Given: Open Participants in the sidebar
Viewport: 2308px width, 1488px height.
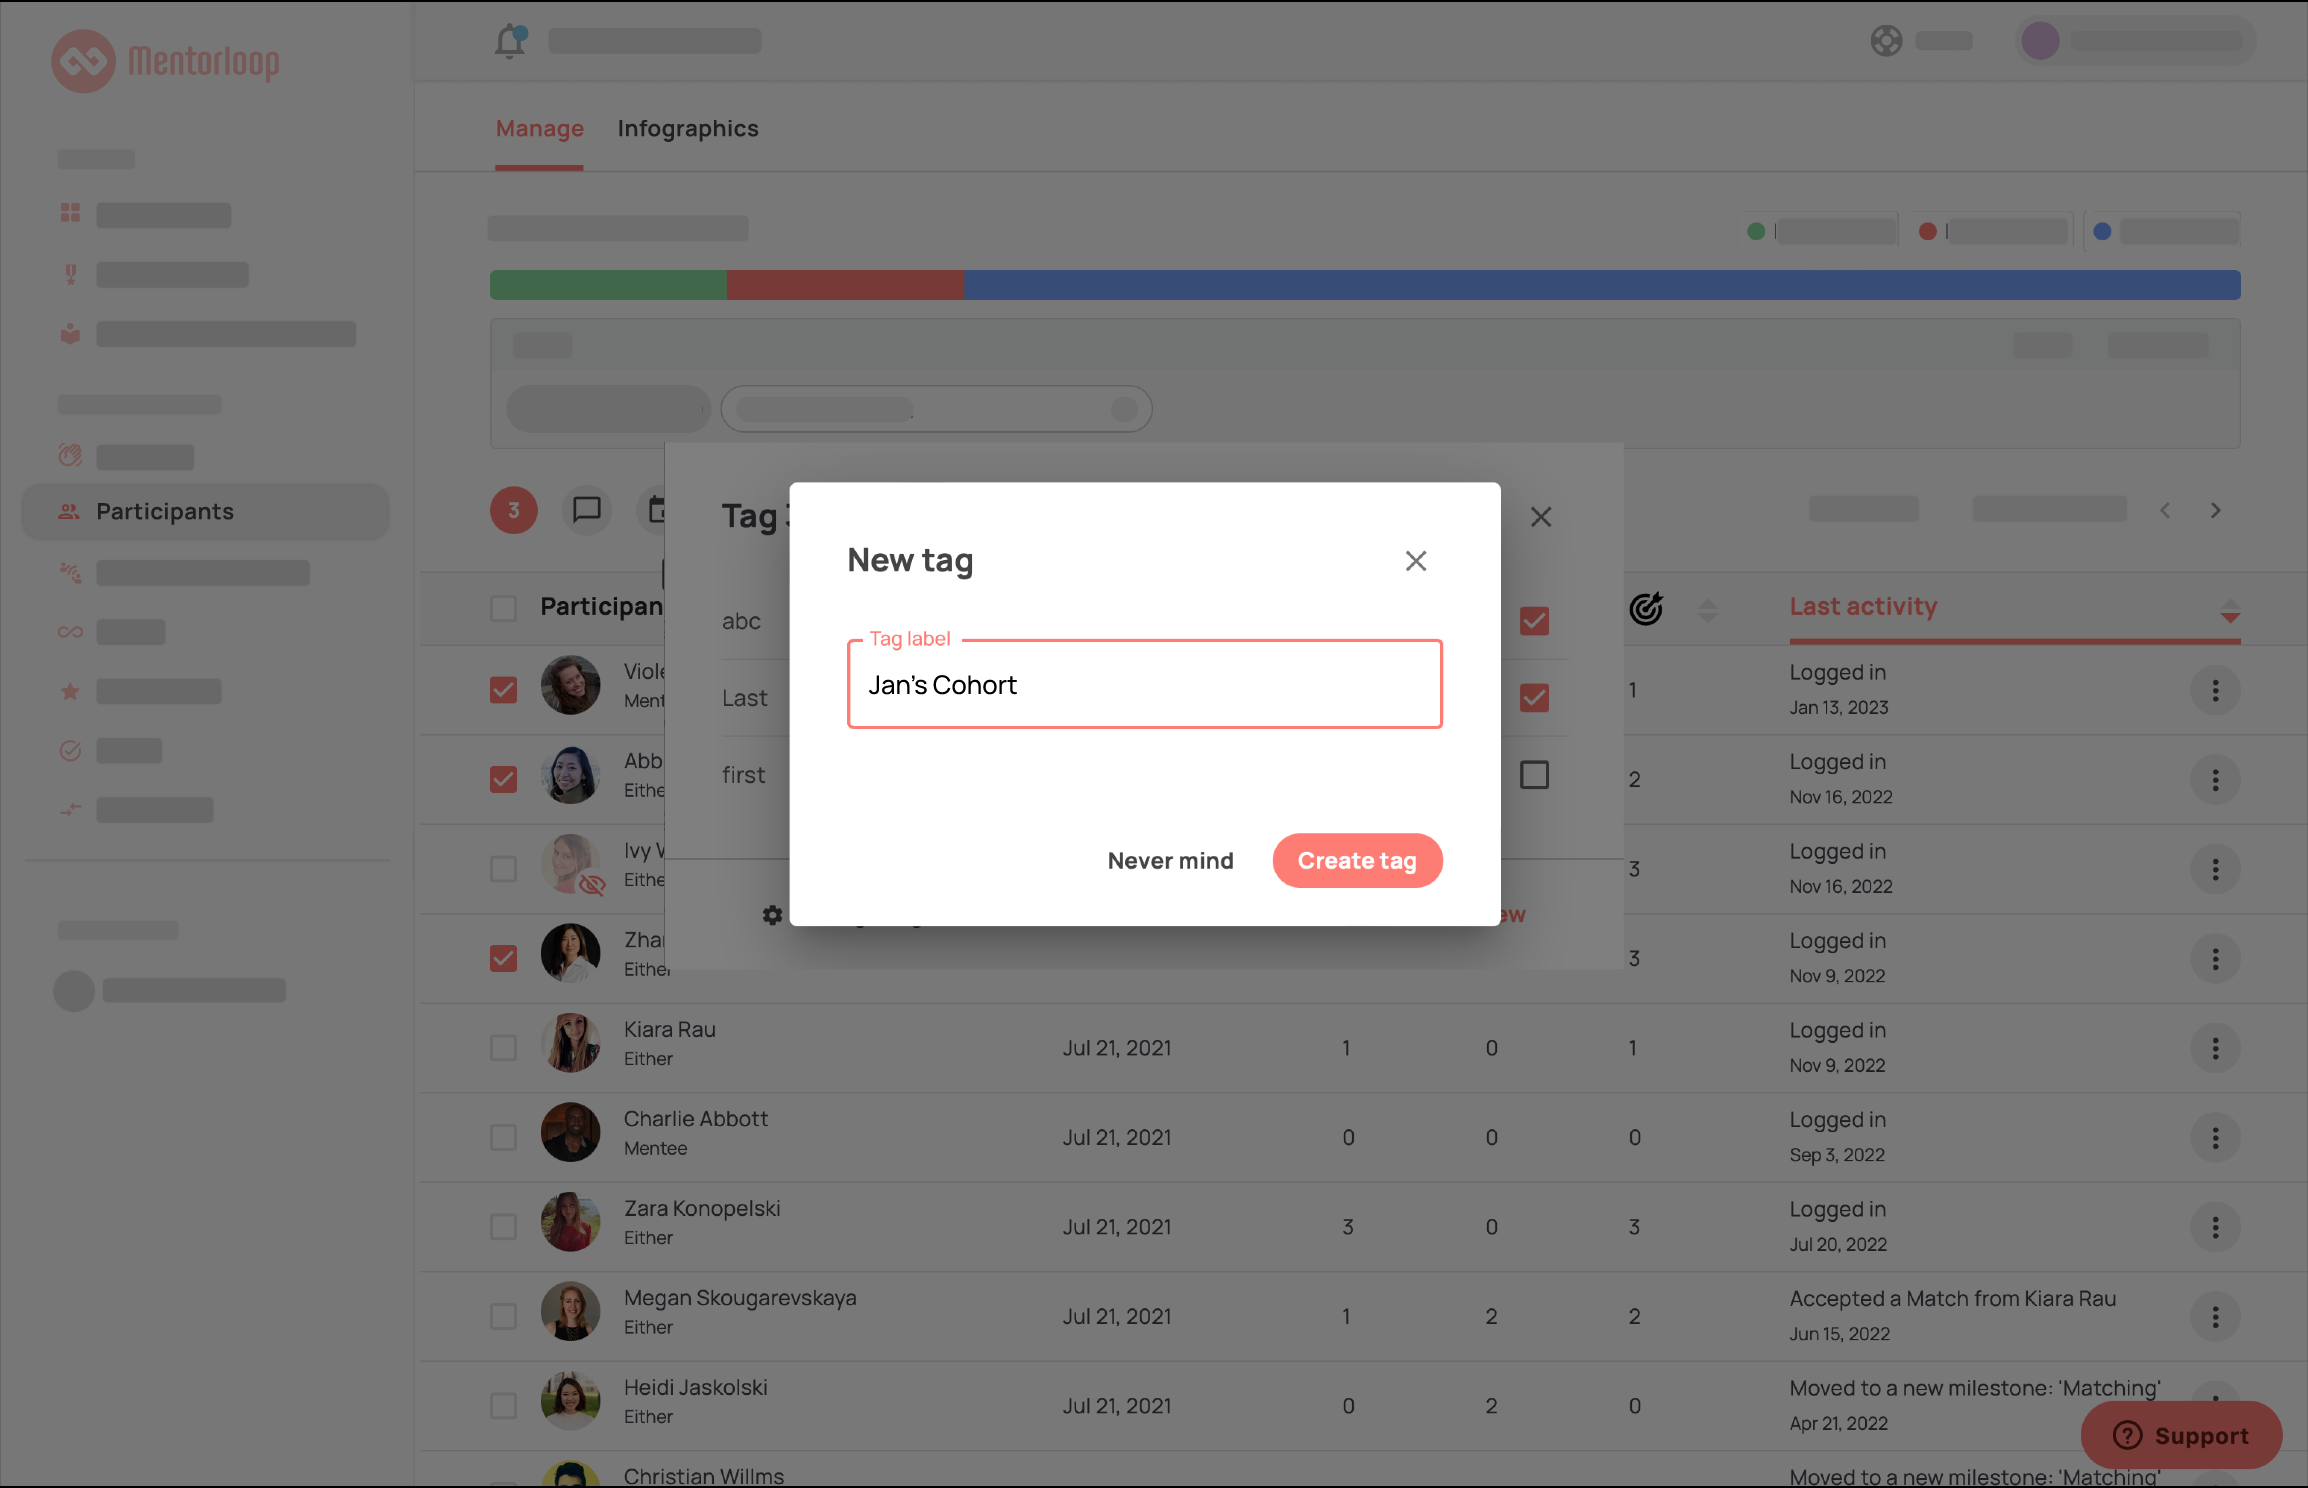Looking at the screenshot, I should (x=206, y=512).
